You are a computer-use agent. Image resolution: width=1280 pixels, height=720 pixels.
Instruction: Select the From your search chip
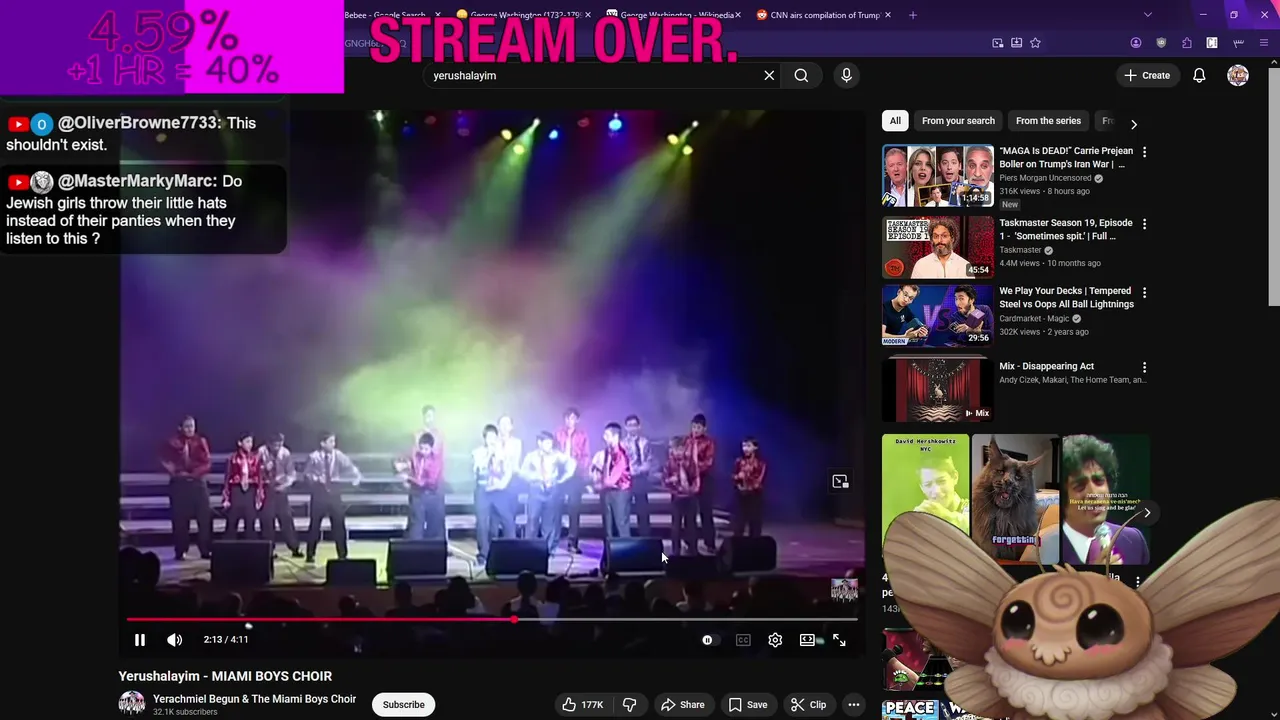point(958,121)
